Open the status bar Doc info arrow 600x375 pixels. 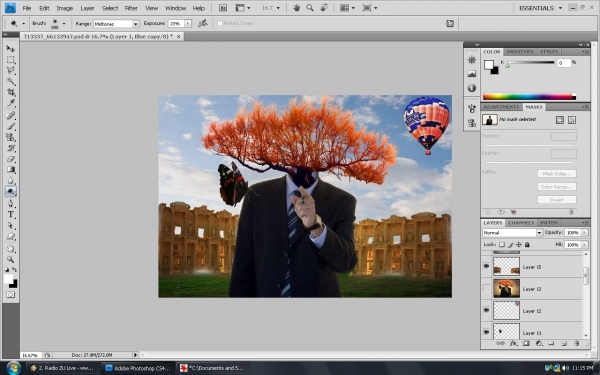[x=135, y=355]
